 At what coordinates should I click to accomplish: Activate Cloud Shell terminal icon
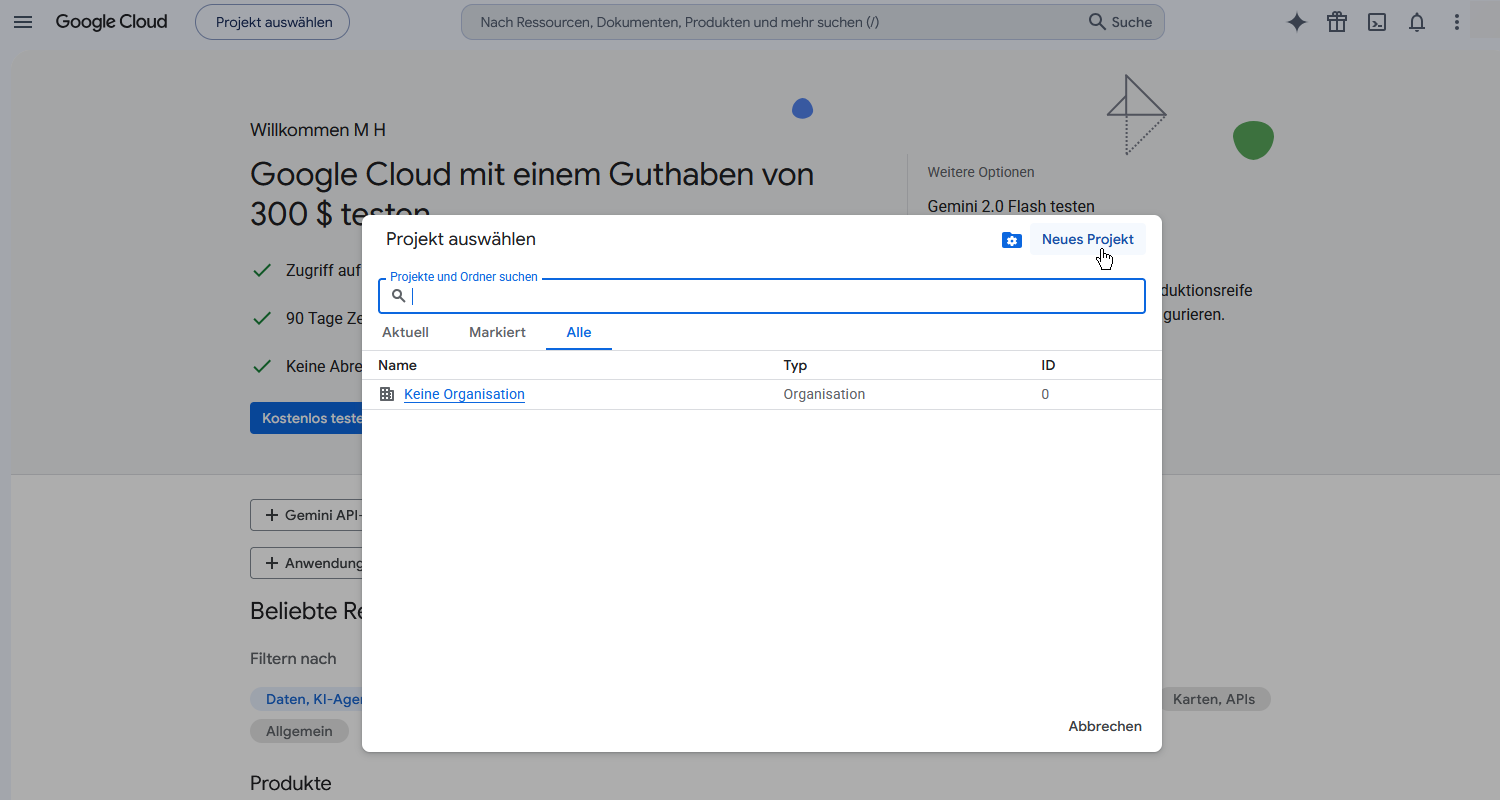[1377, 22]
